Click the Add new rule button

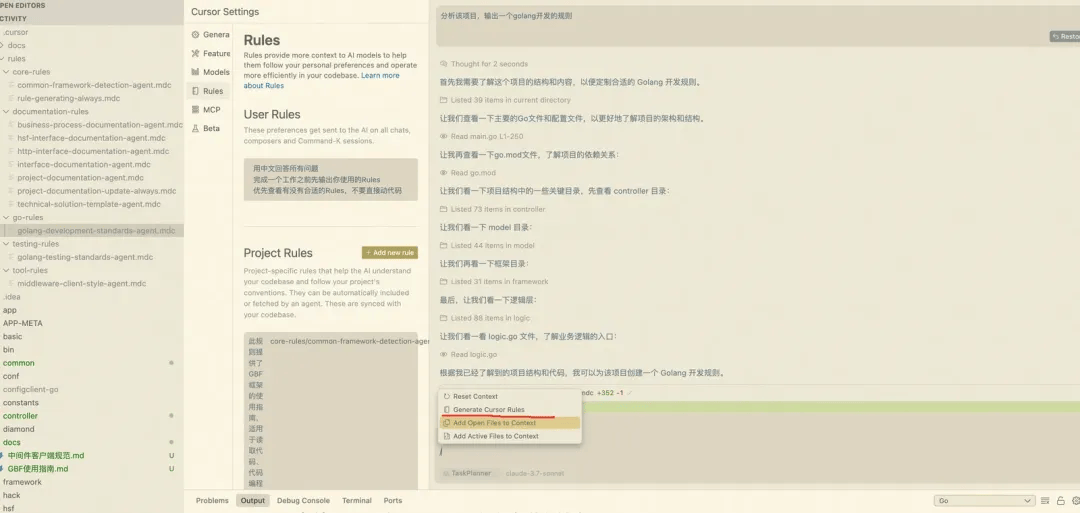(x=389, y=253)
